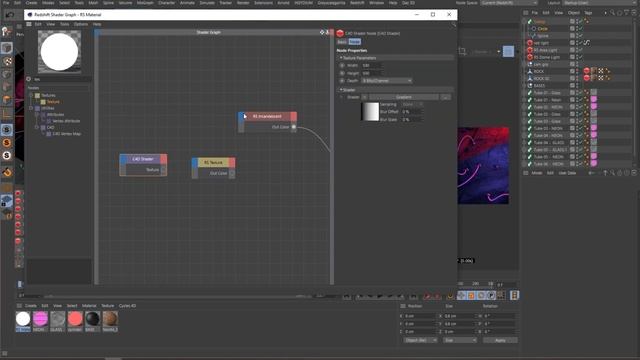Screen dimensions: 640x360
Task: Click the white S snap icon in the left toolbar
Action: coord(7,156)
